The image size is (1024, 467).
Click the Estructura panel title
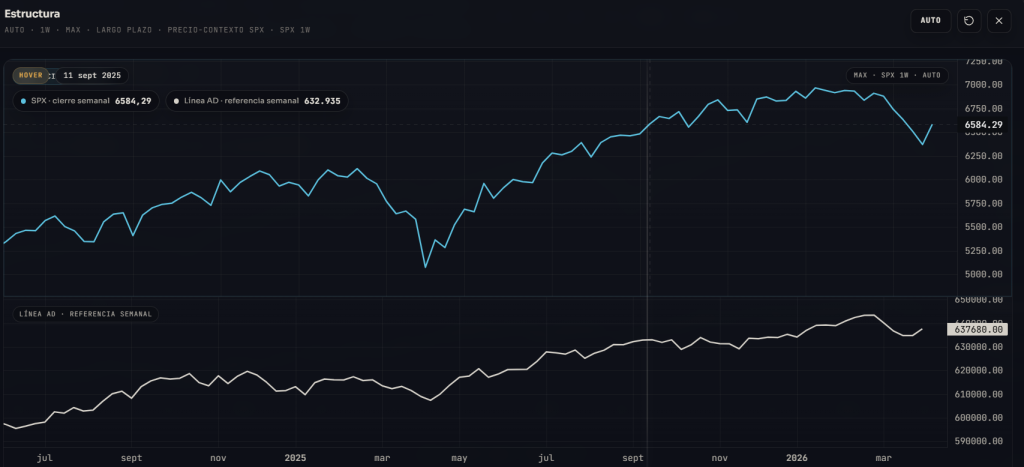pyautogui.click(x=32, y=14)
